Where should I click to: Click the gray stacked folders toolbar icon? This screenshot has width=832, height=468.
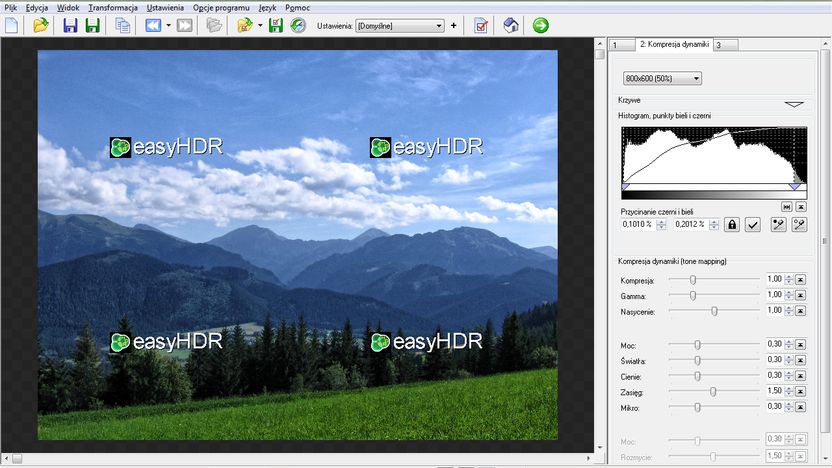coord(214,25)
